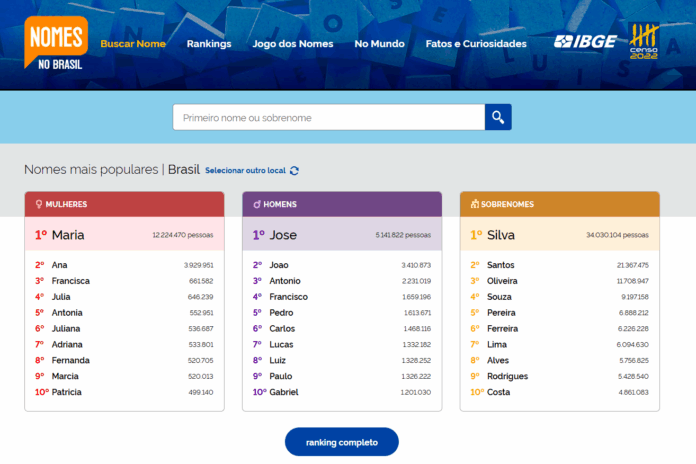Click the Nomes no Brasil logo
This screenshot has width=696, height=464.
tap(56, 42)
